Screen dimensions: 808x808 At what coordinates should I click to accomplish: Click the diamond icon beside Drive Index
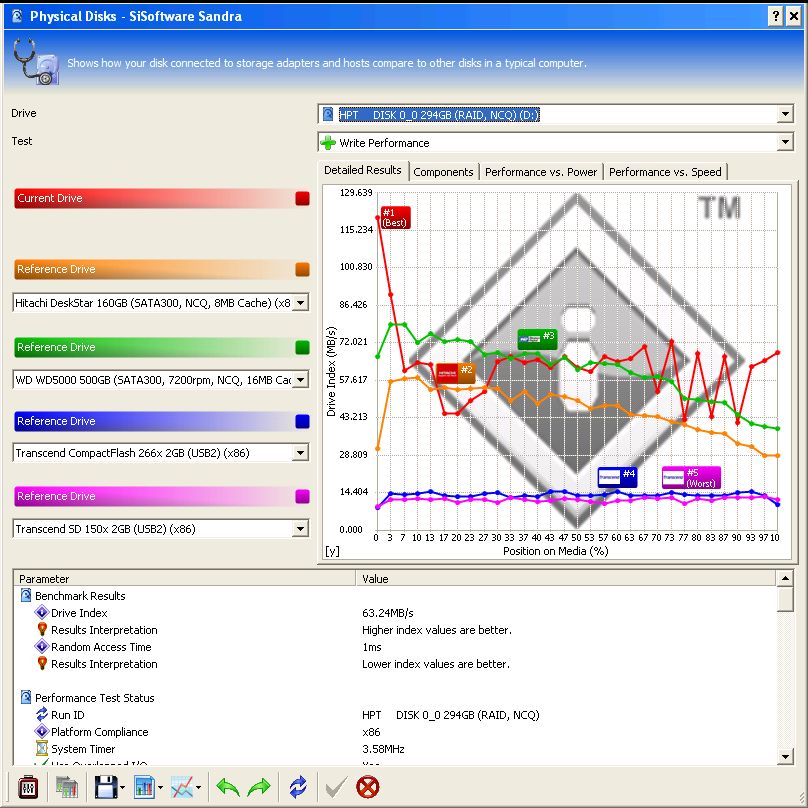tap(42, 613)
